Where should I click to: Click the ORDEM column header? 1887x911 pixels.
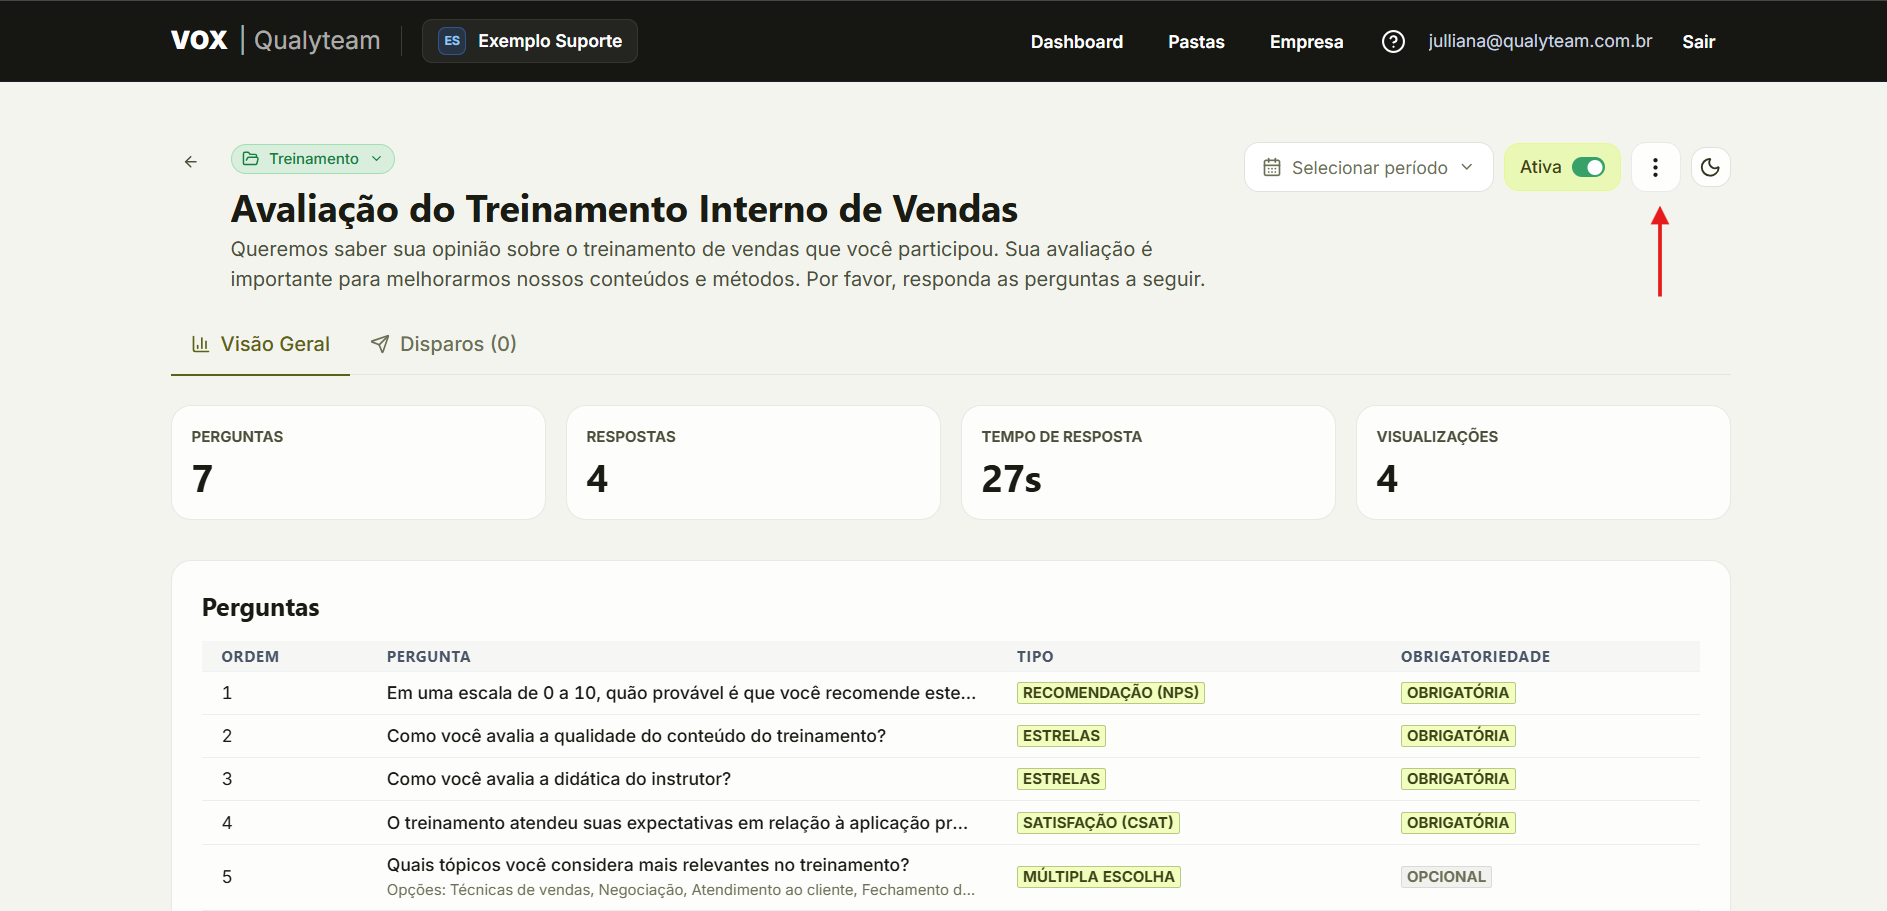point(250,657)
